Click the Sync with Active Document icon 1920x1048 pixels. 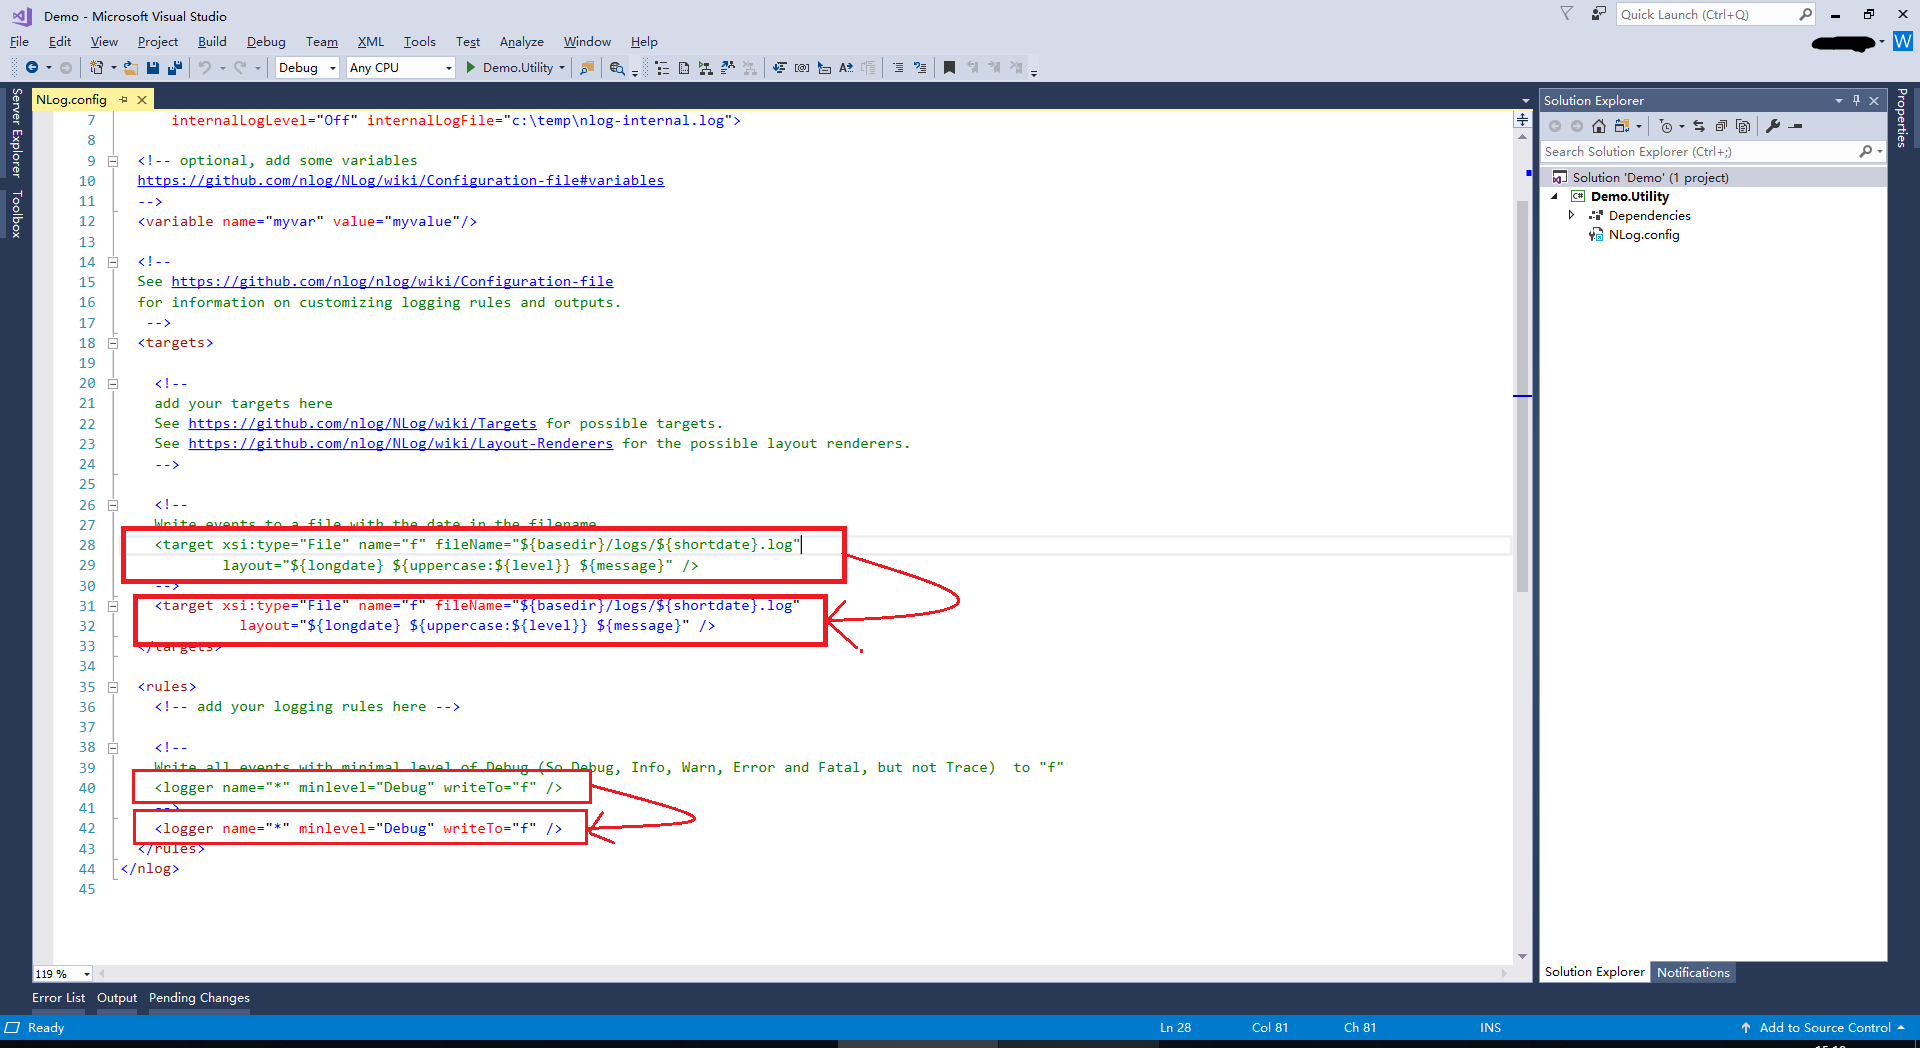pos(1699,126)
